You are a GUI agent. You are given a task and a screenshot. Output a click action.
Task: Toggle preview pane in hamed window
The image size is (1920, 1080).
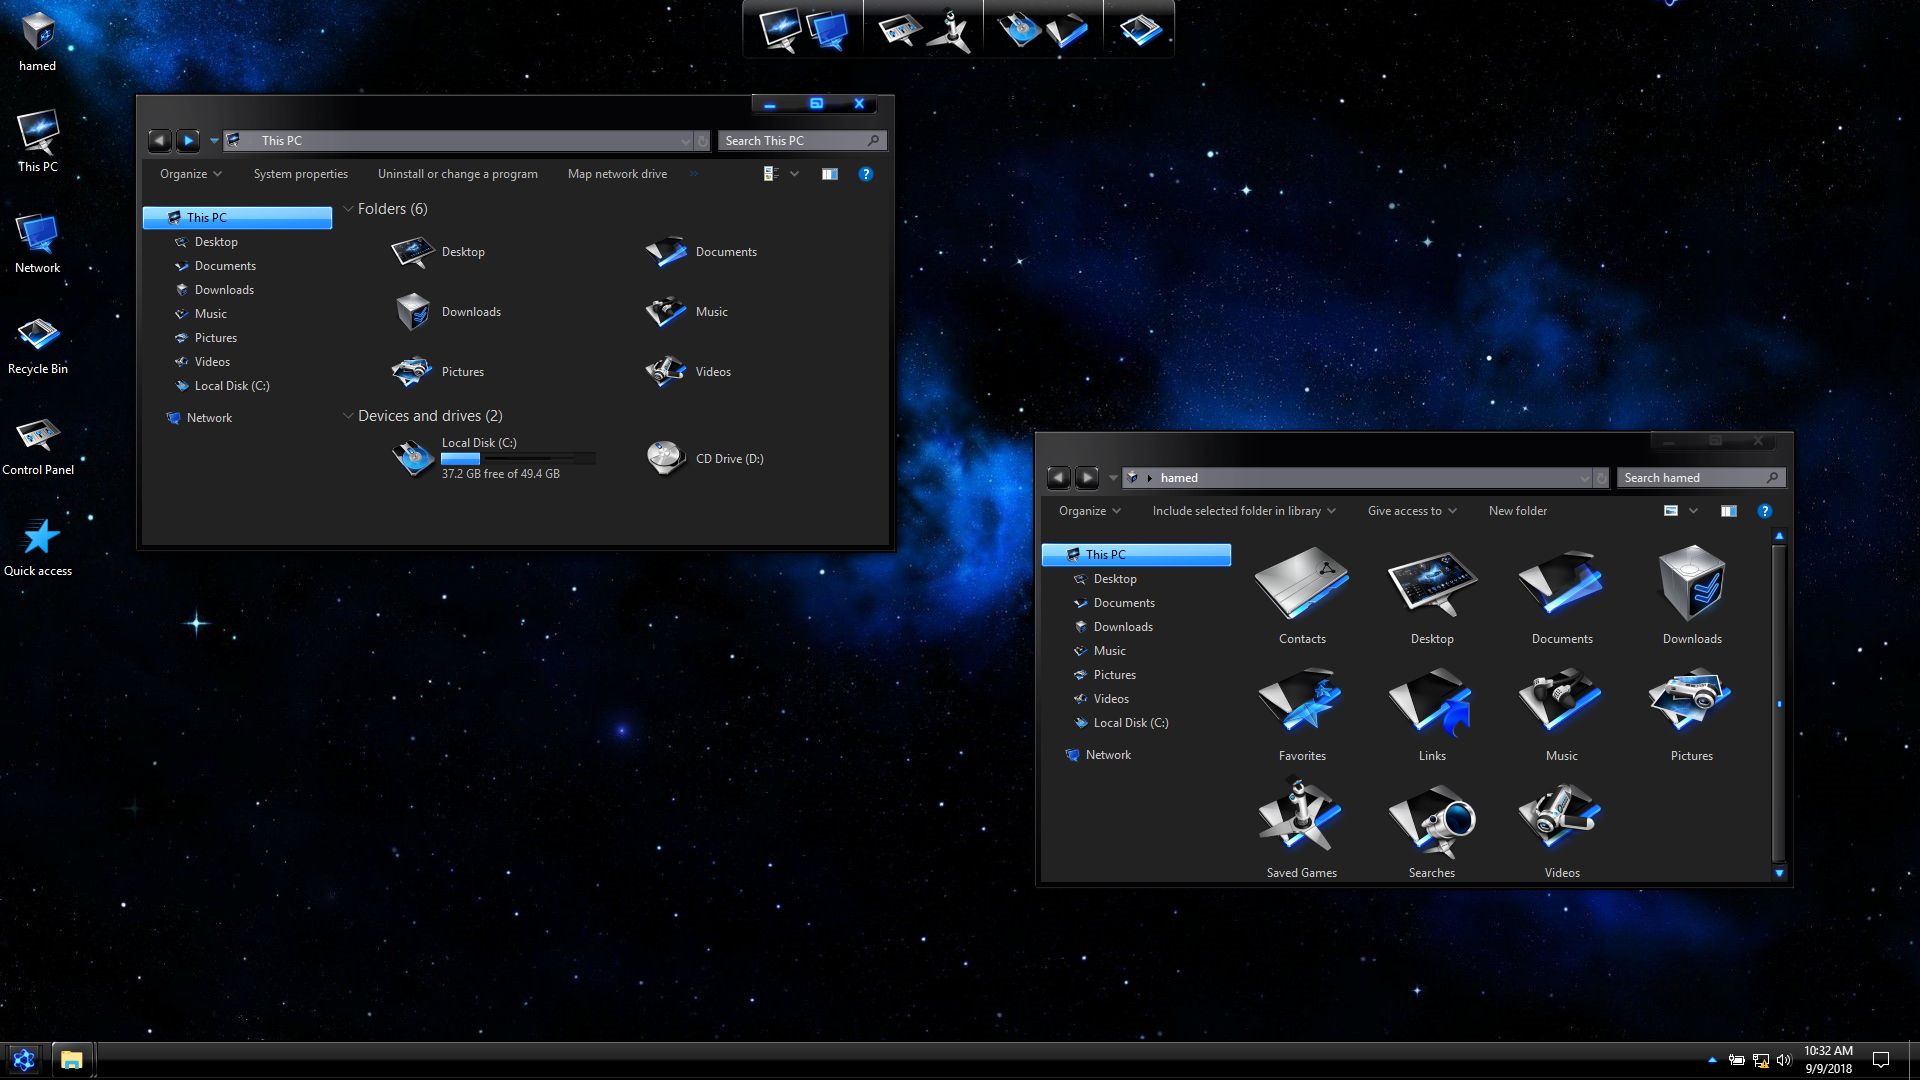[1728, 511]
